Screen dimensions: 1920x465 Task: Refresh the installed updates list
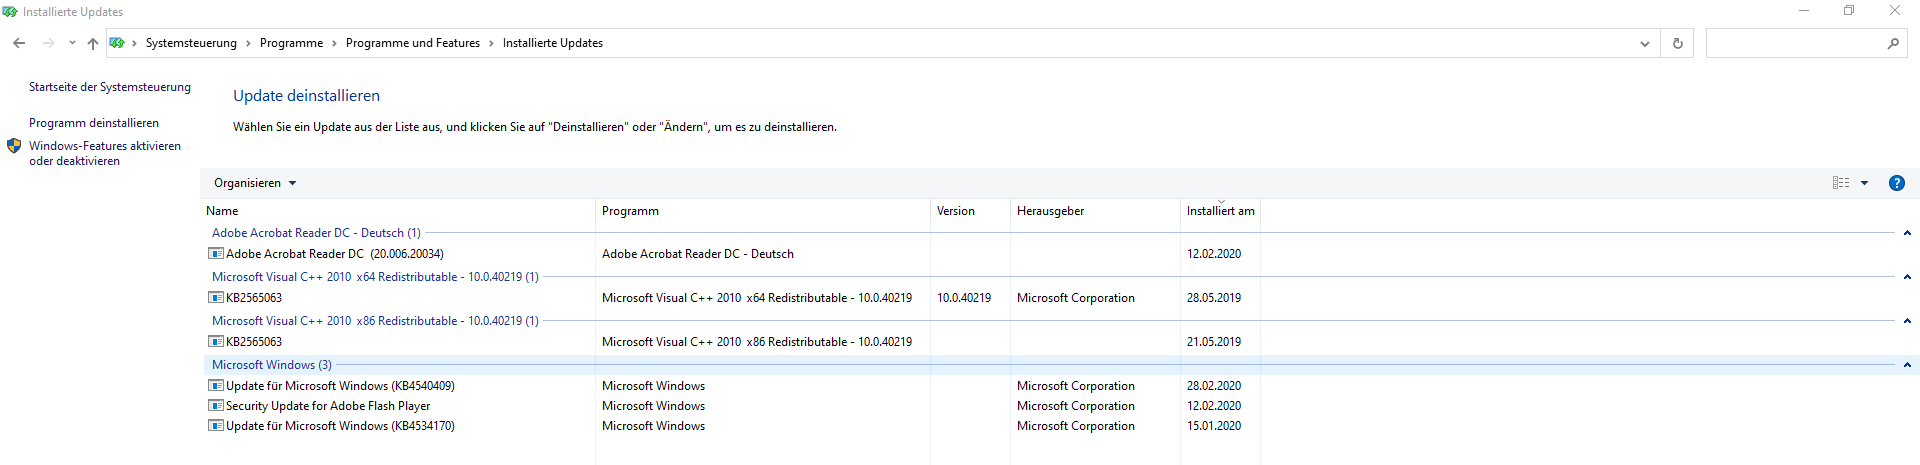tap(1678, 43)
